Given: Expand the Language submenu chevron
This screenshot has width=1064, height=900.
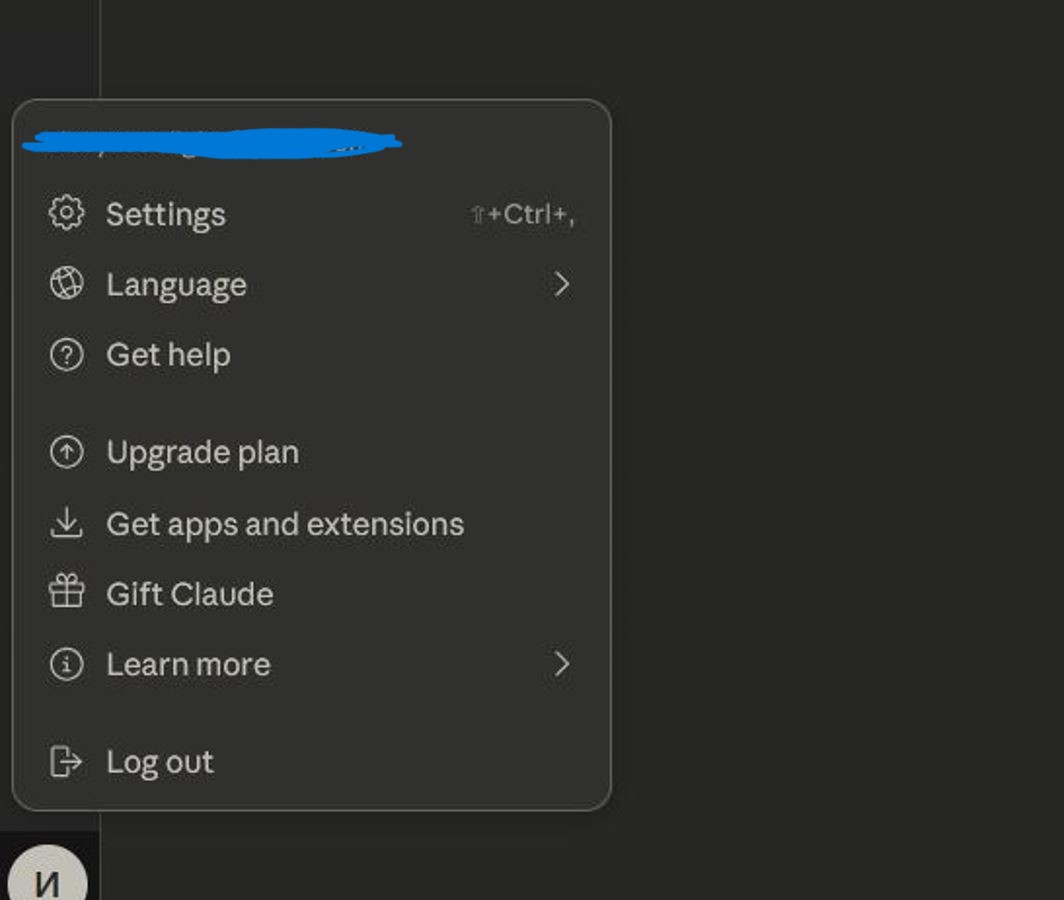Looking at the screenshot, I should (x=562, y=284).
